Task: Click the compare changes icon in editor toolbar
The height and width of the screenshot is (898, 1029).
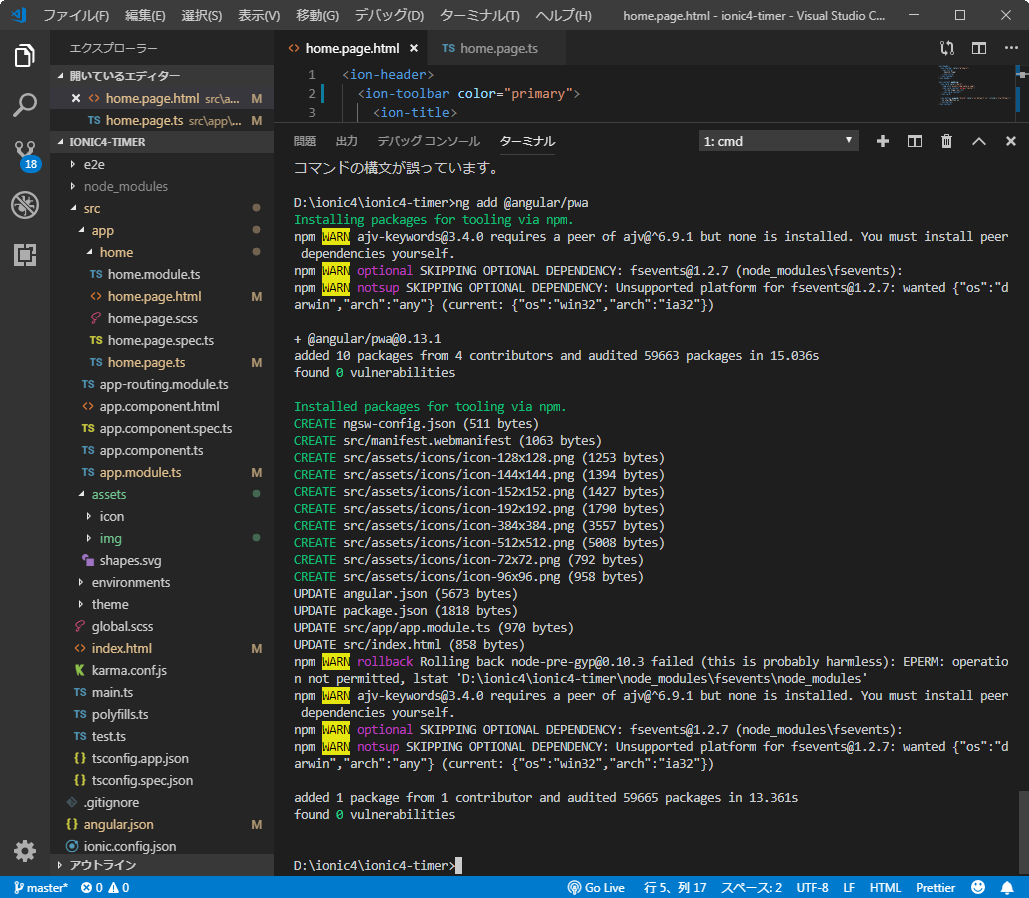Action: point(947,48)
